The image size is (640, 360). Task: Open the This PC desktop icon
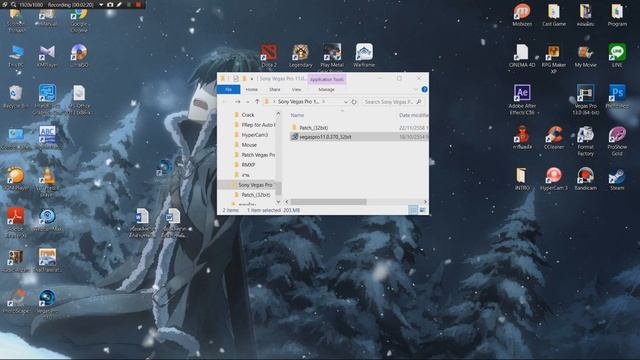16,56
